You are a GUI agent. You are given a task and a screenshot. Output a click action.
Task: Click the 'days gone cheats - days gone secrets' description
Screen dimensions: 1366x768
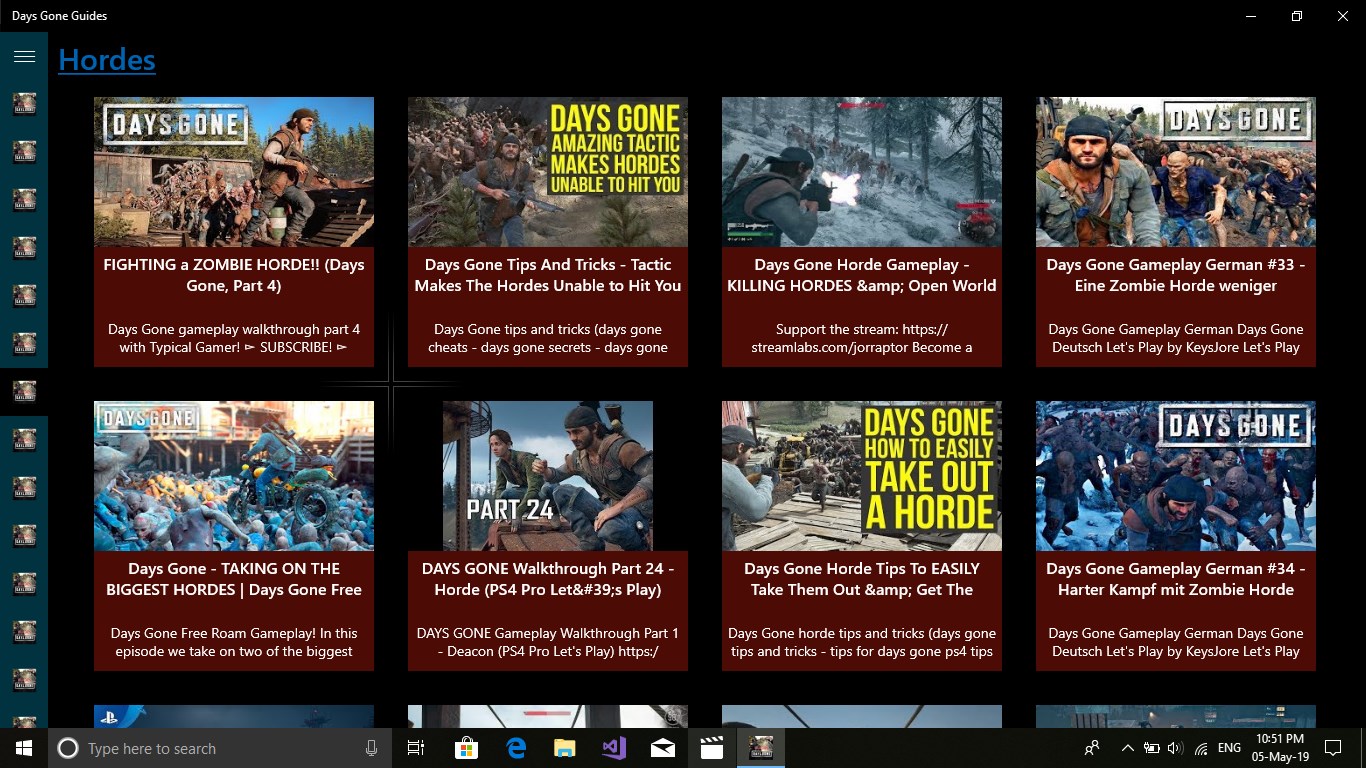click(548, 338)
